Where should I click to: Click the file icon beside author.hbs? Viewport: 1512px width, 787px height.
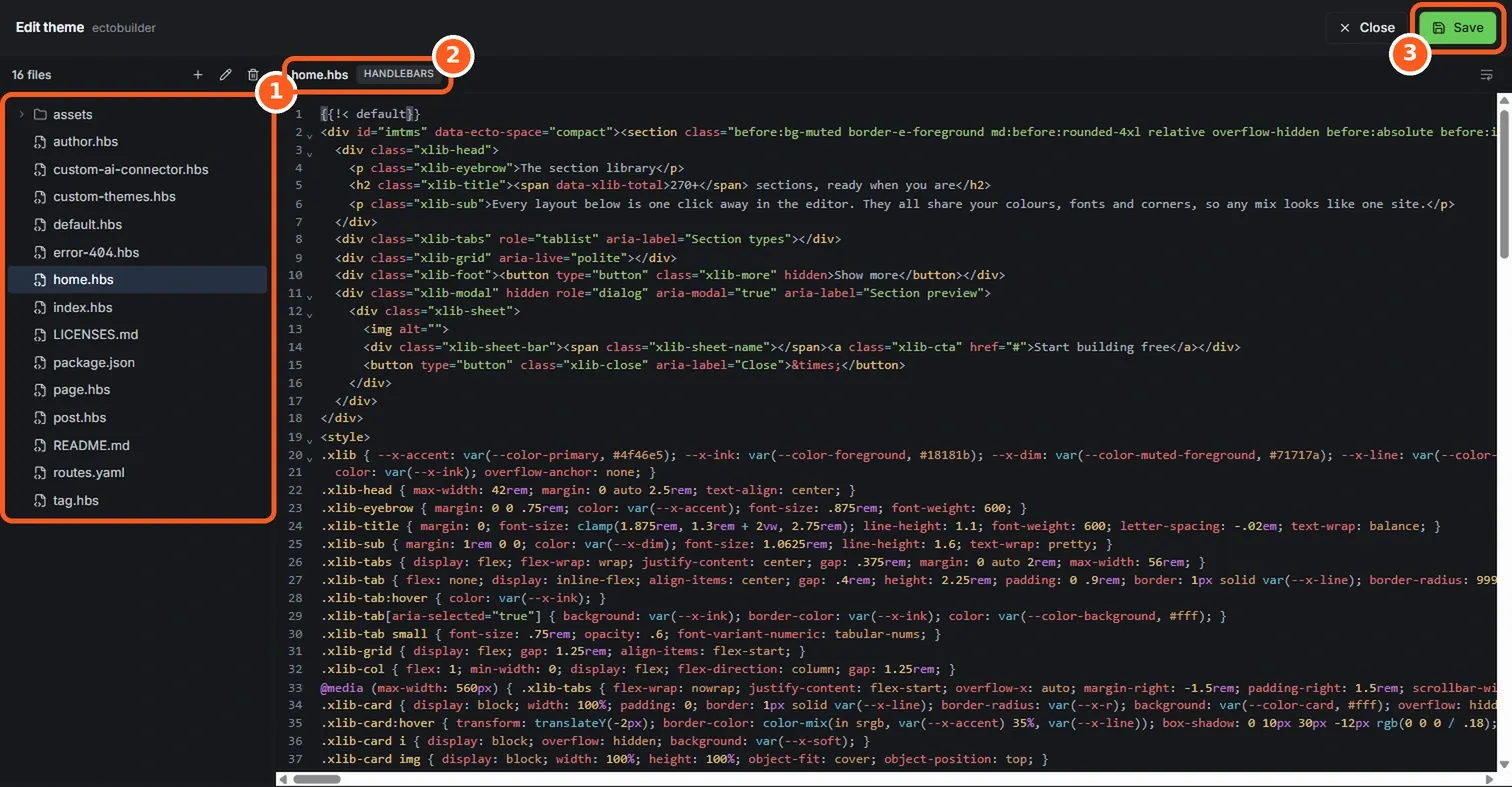(40, 142)
